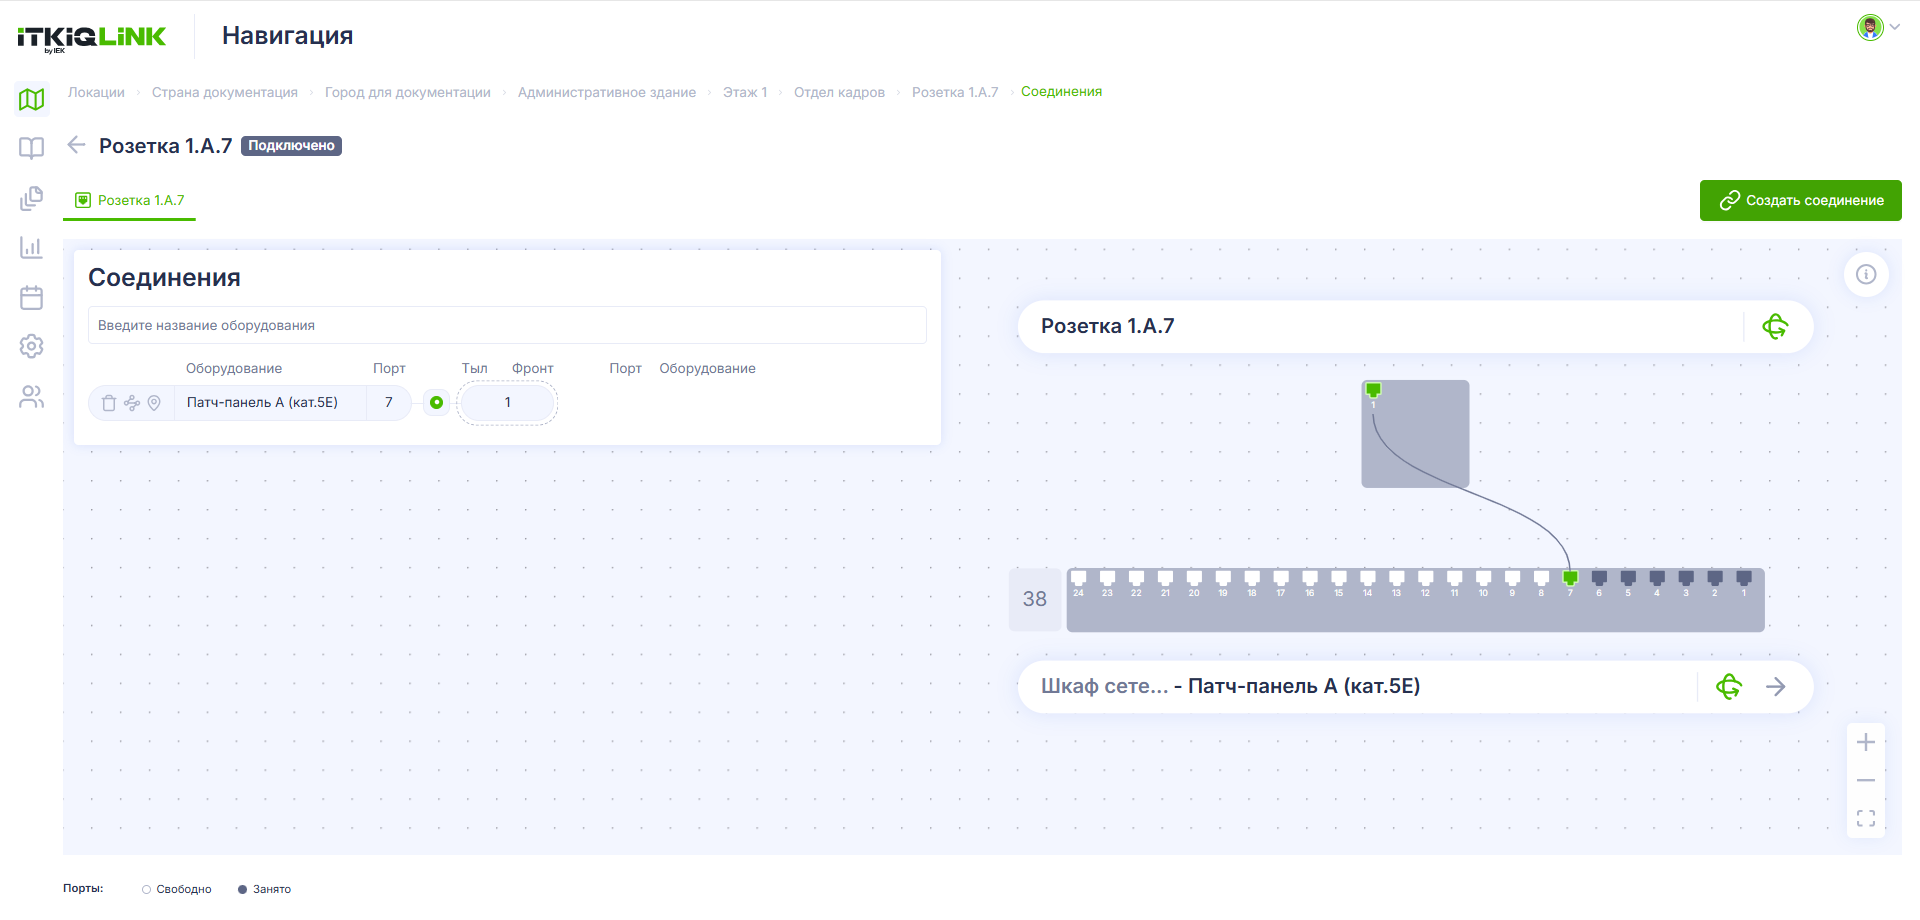
Task: Select the Розетка 1.А.7 tab
Action: click(x=130, y=200)
